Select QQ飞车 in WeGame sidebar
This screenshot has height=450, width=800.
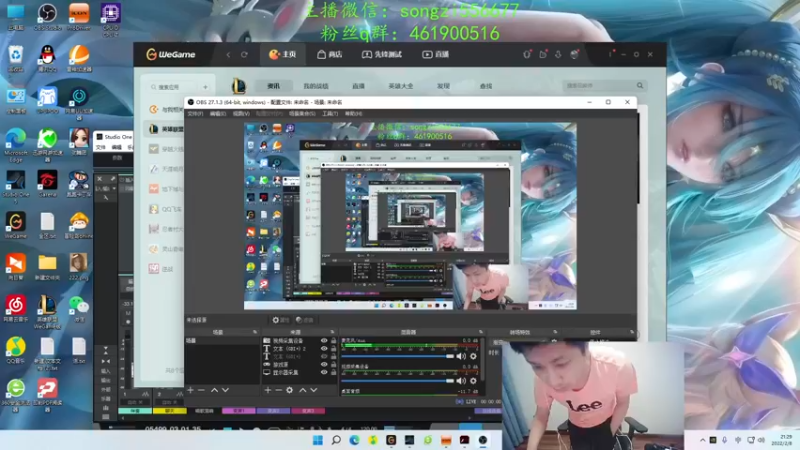(166, 209)
